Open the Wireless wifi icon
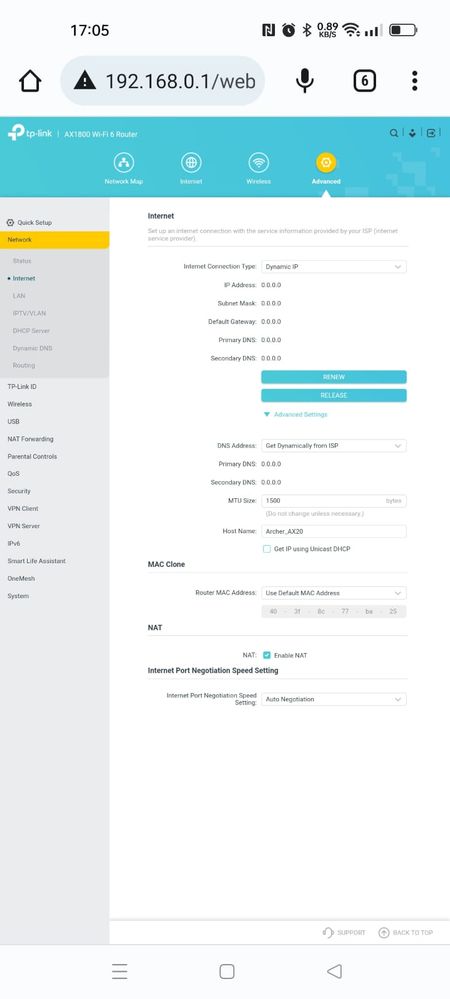Image resolution: width=450 pixels, height=999 pixels. (x=258, y=162)
